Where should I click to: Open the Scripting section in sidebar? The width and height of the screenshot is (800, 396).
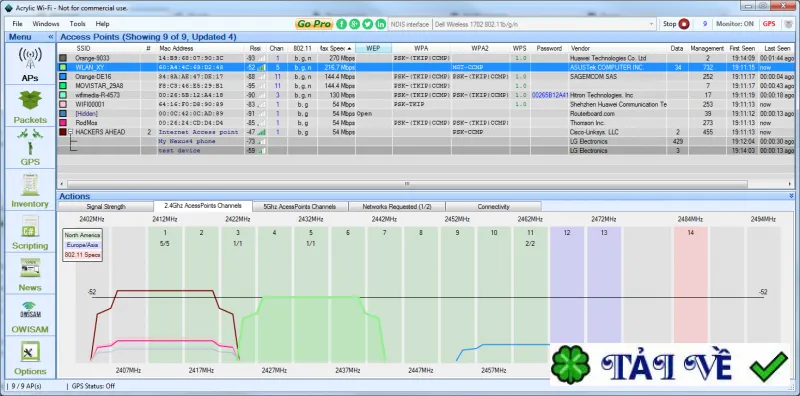tap(30, 232)
